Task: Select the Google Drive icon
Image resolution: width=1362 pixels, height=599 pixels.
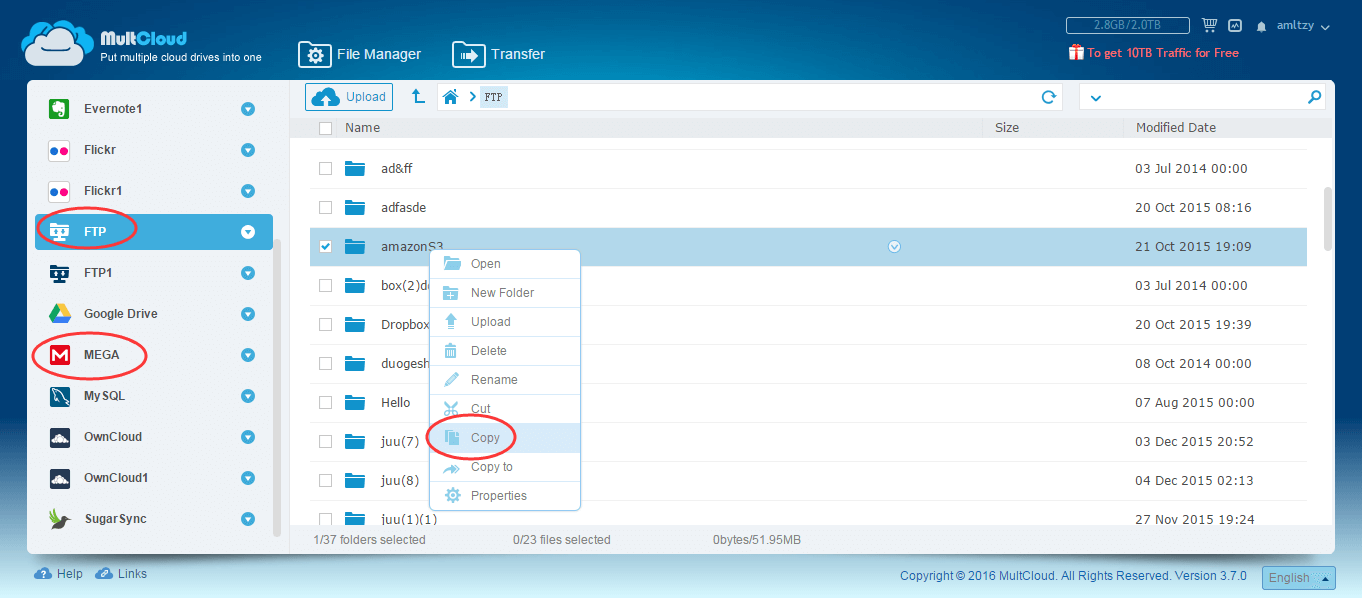Action: tap(59, 314)
